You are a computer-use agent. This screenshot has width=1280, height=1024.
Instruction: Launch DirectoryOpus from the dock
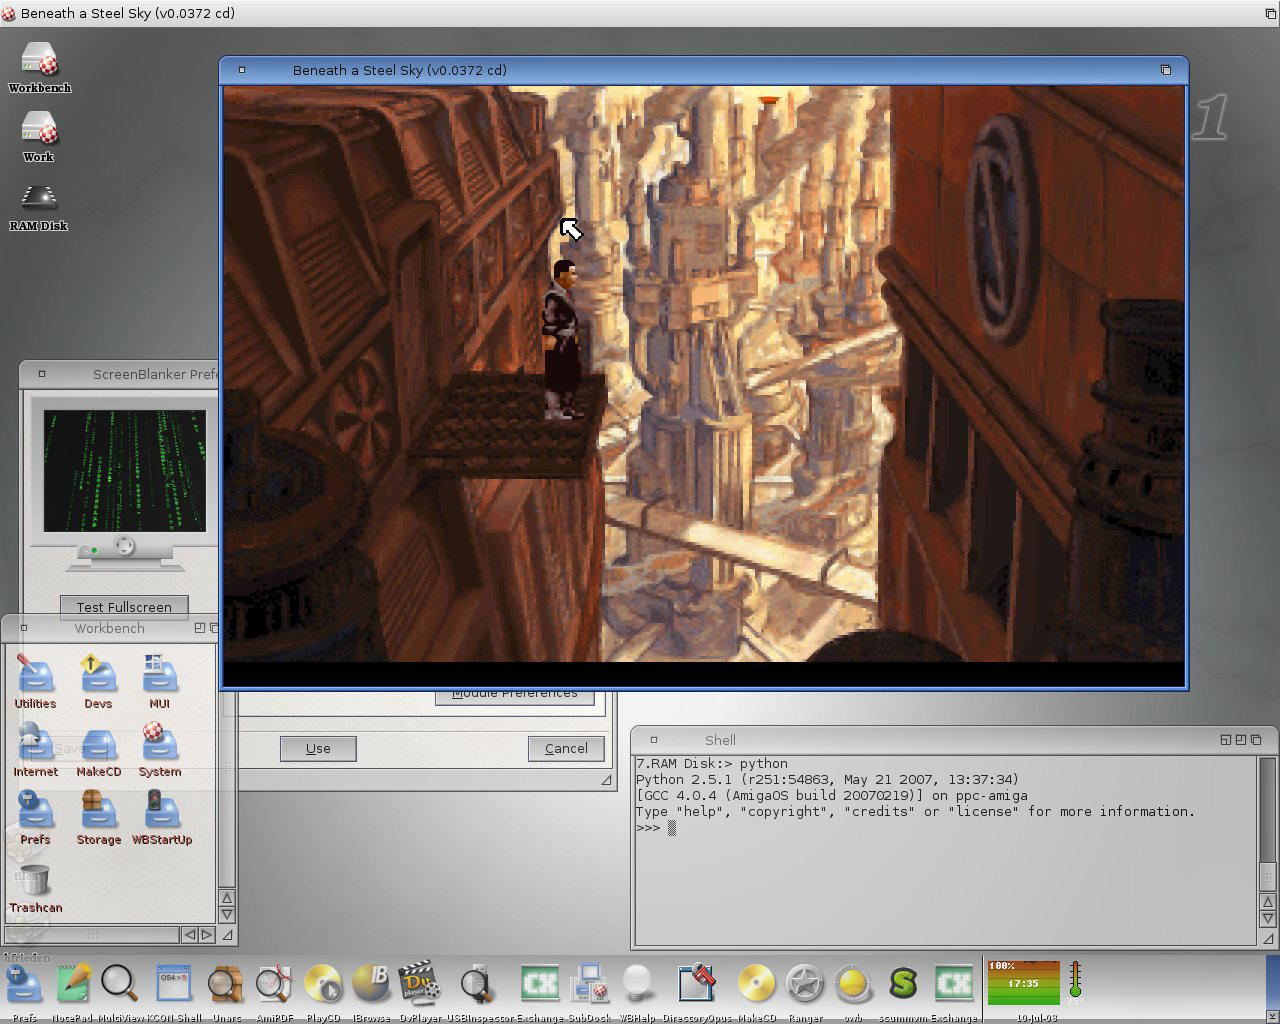[x=696, y=984]
